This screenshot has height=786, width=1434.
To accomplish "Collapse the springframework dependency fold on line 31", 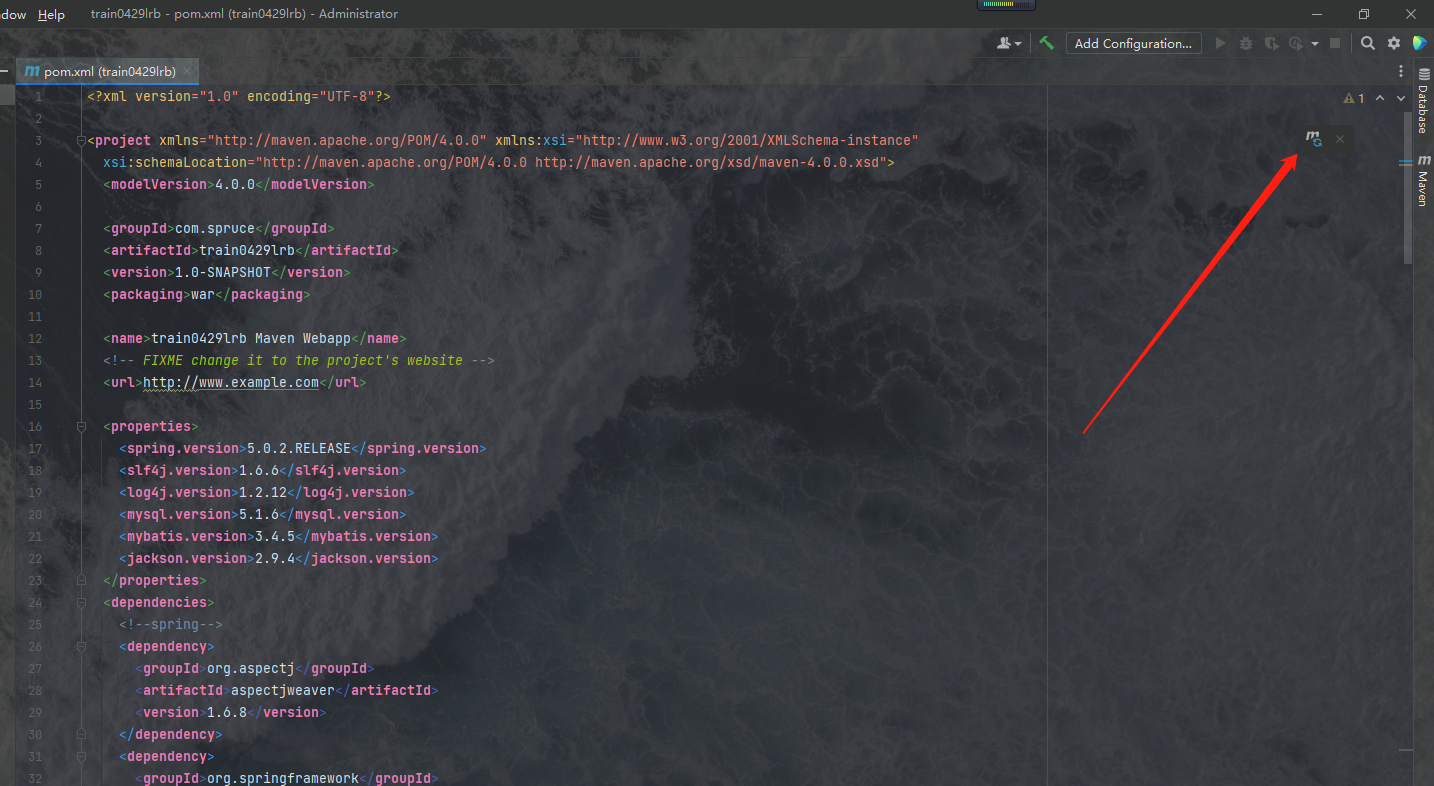I will coord(83,756).
